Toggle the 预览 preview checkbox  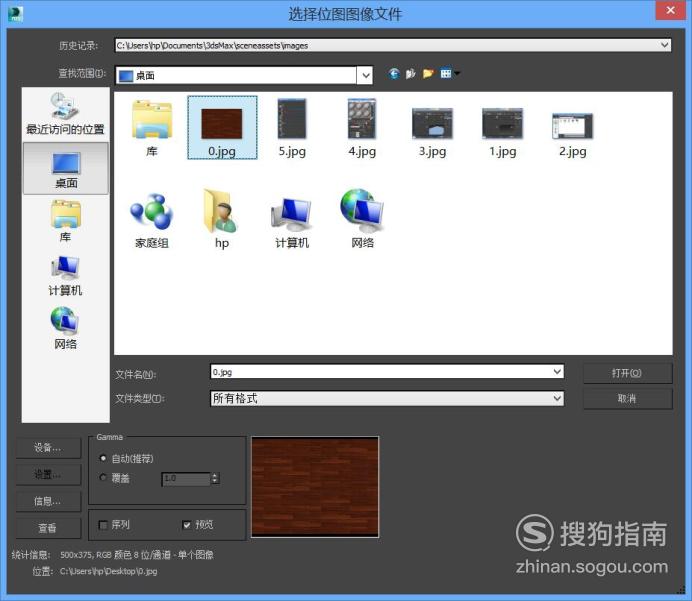(187, 525)
